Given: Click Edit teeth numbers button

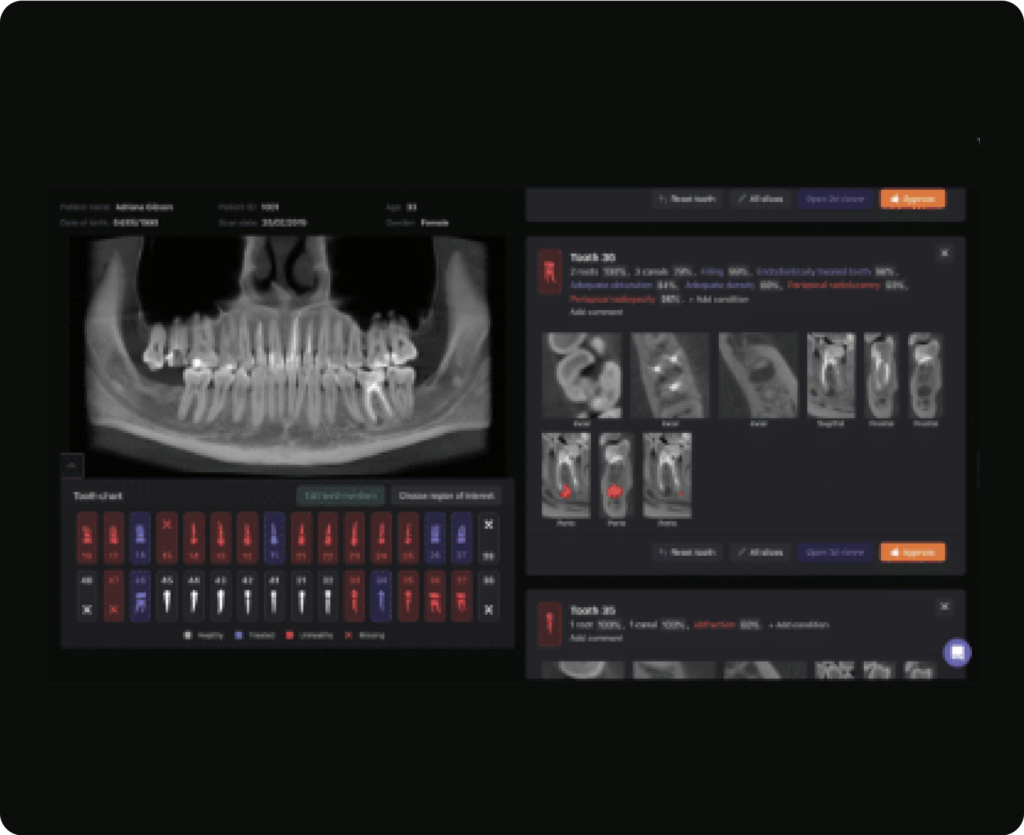Looking at the screenshot, I should (x=340, y=496).
